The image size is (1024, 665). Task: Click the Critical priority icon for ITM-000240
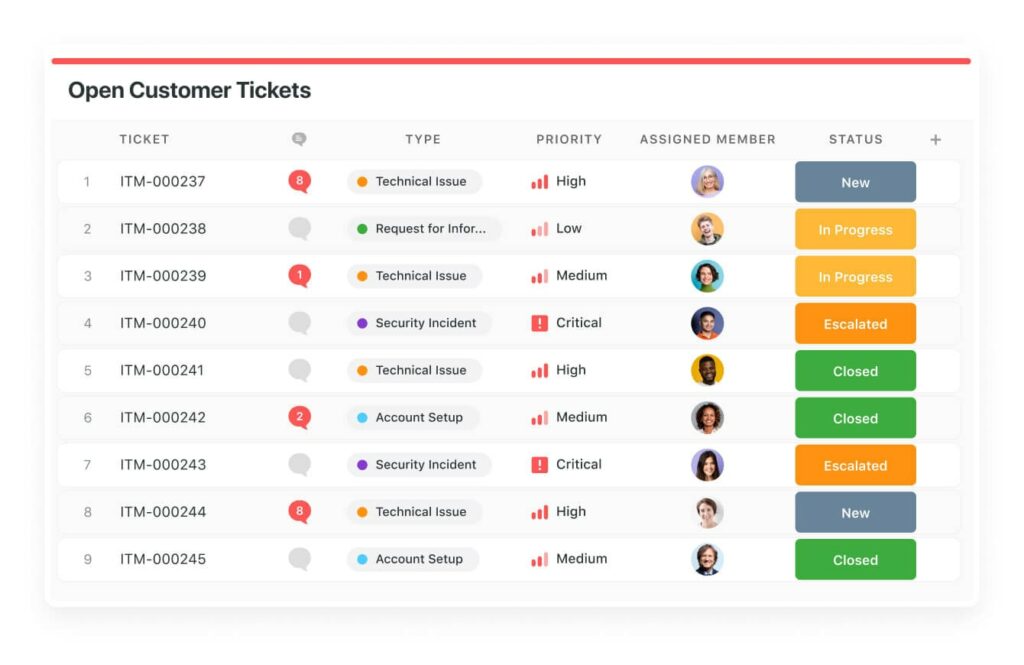pyautogui.click(x=539, y=323)
